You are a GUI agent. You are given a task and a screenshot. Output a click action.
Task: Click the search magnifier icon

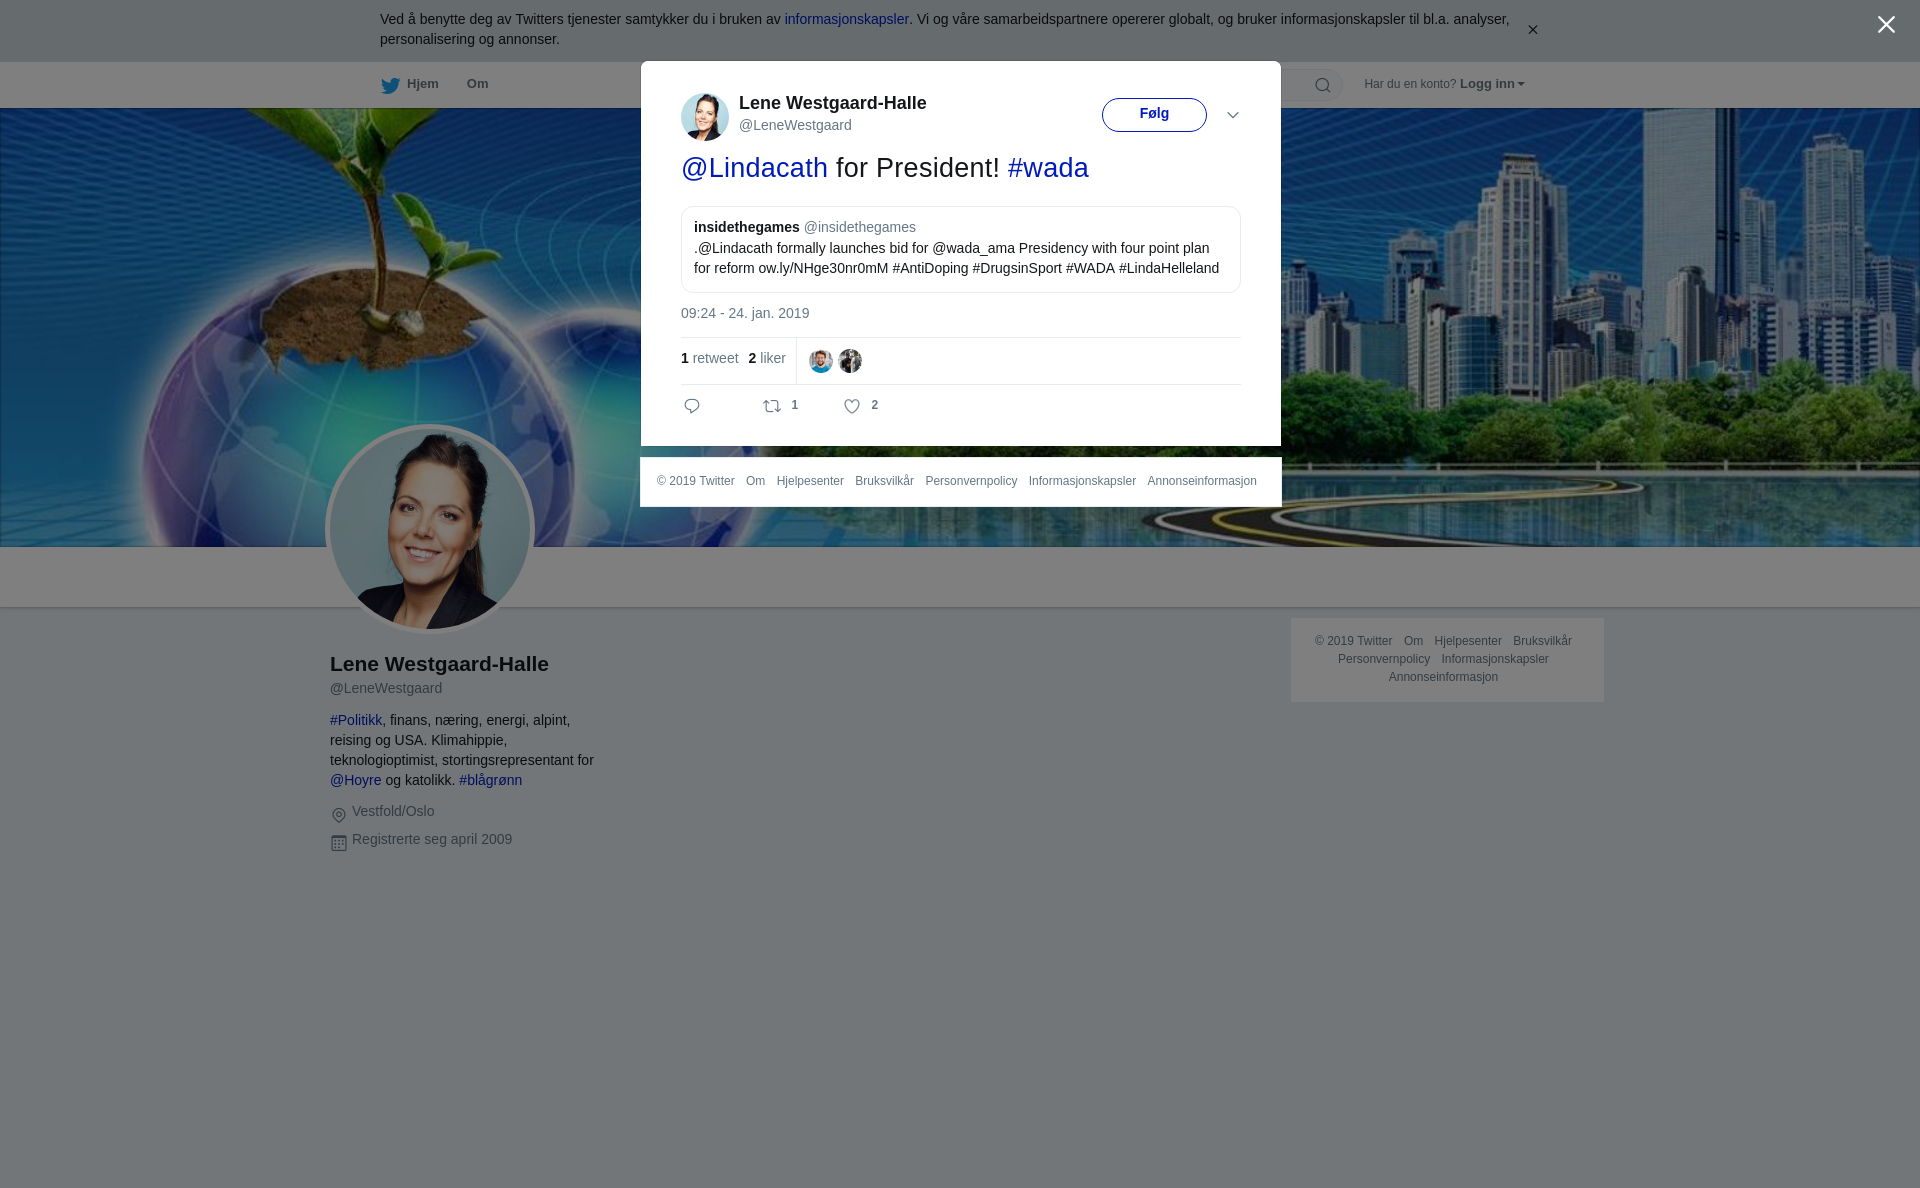(1322, 85)
